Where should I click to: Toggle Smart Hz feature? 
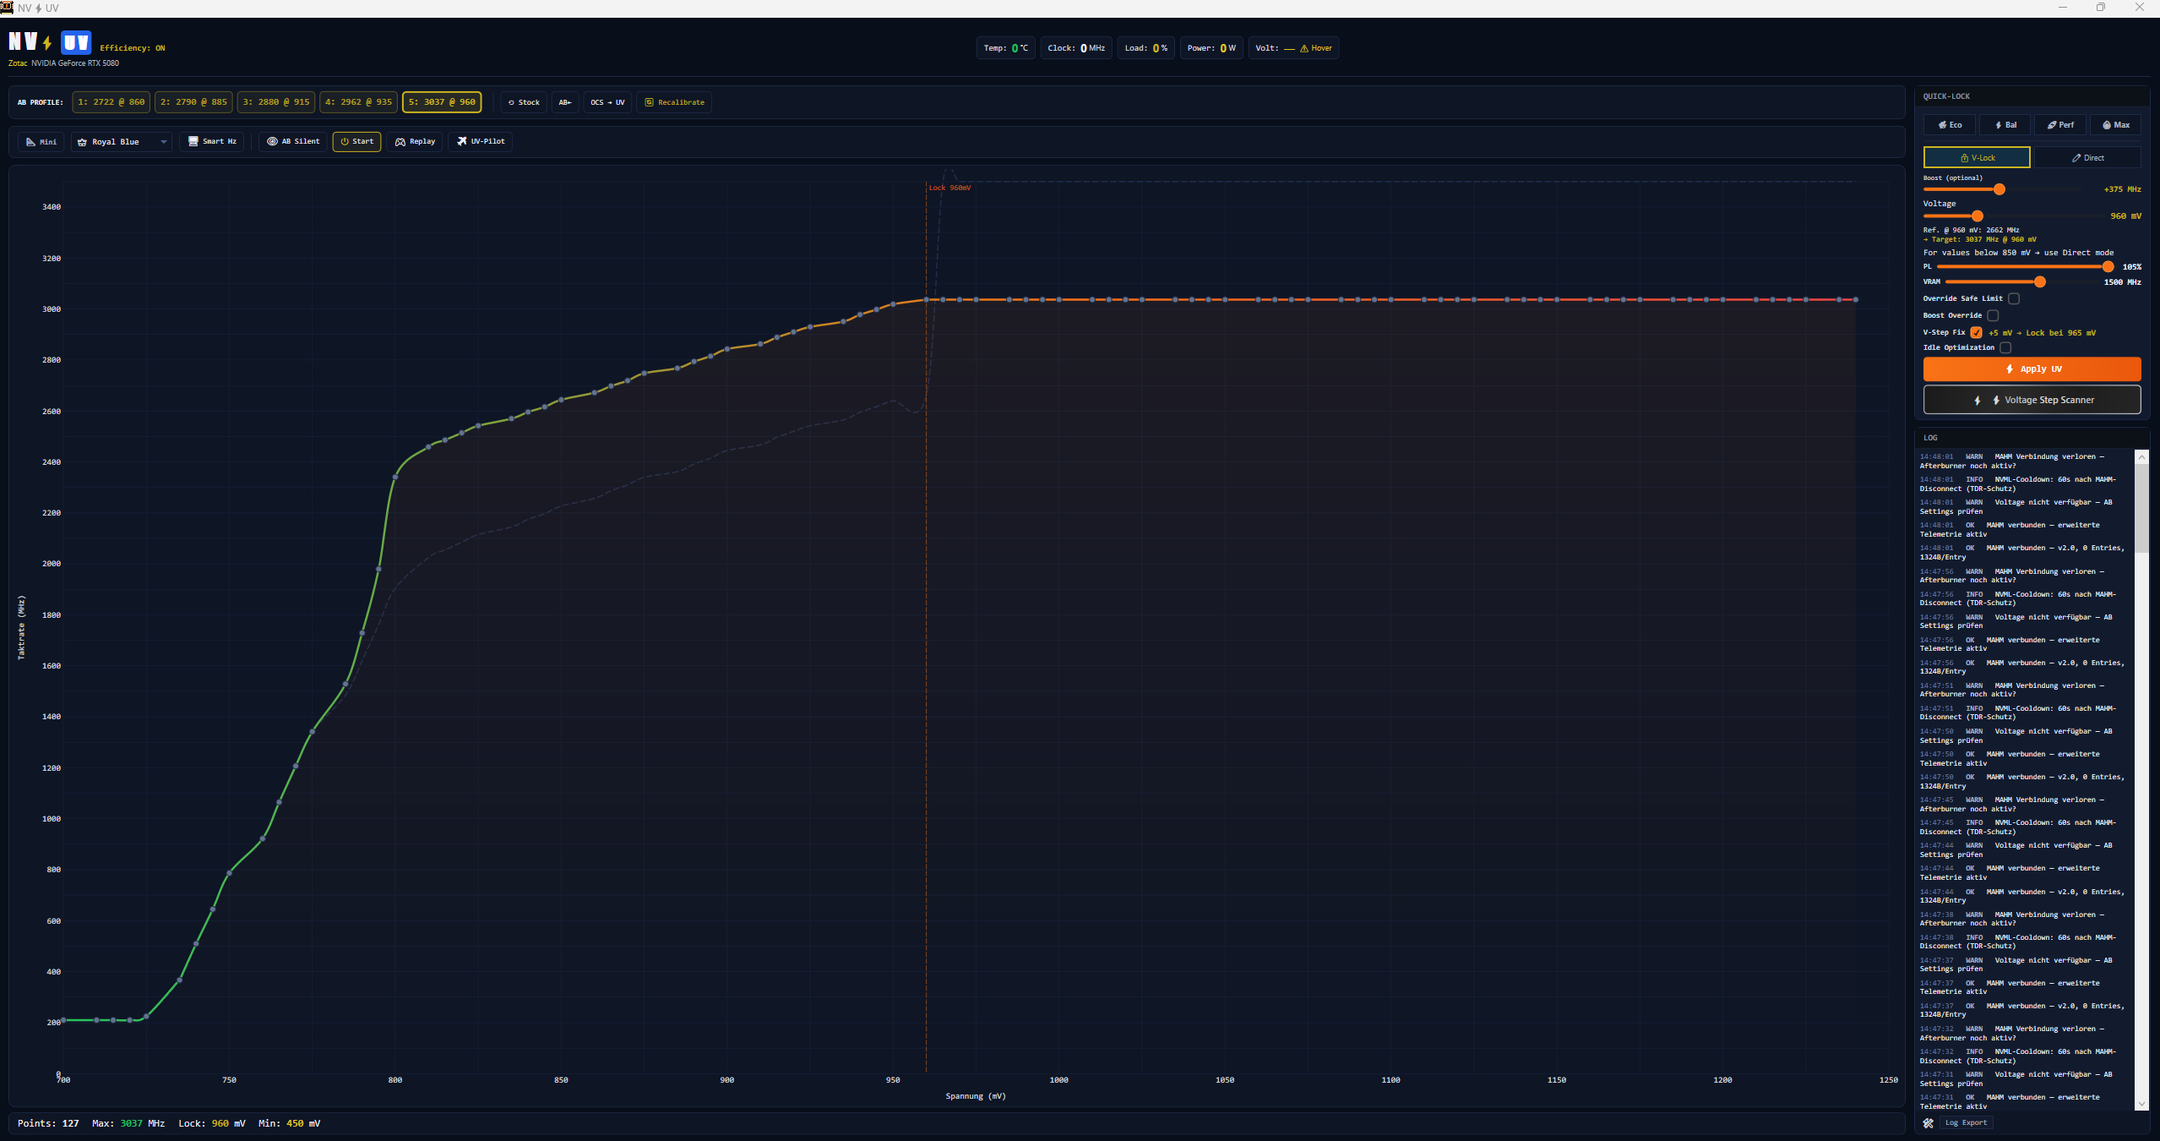point(212,142)
